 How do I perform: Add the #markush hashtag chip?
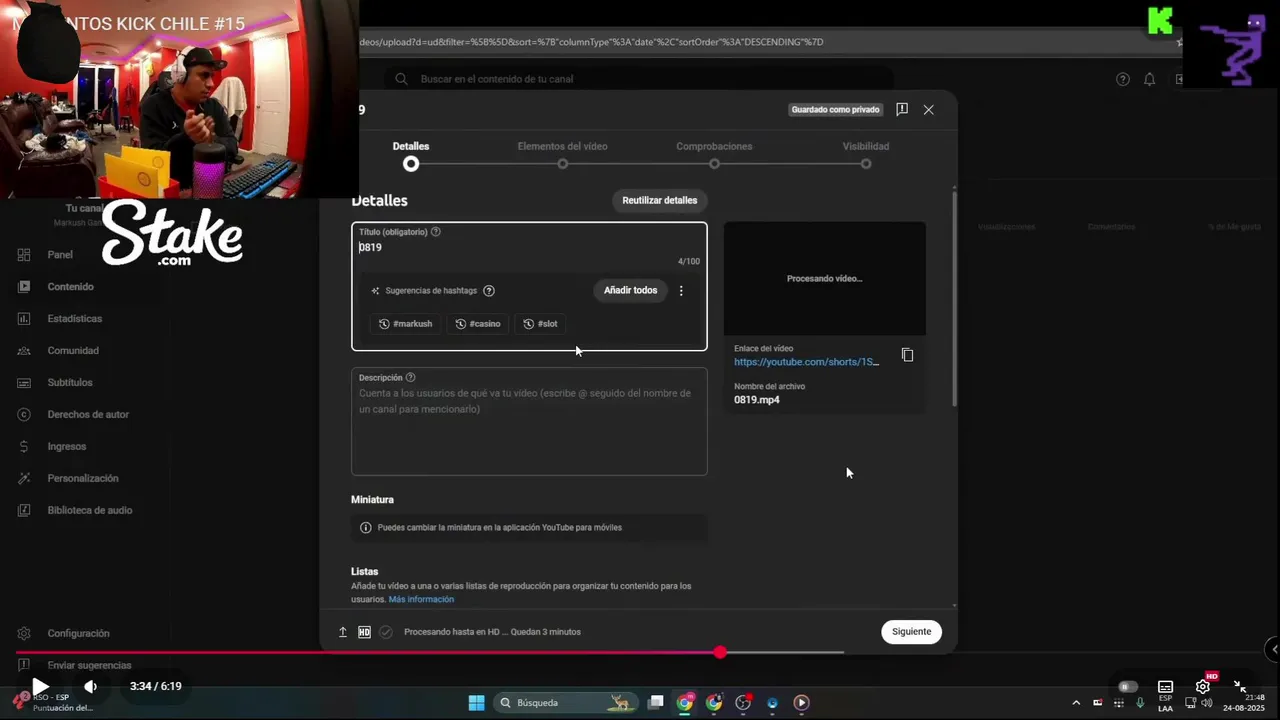click(x=406, y=324)
